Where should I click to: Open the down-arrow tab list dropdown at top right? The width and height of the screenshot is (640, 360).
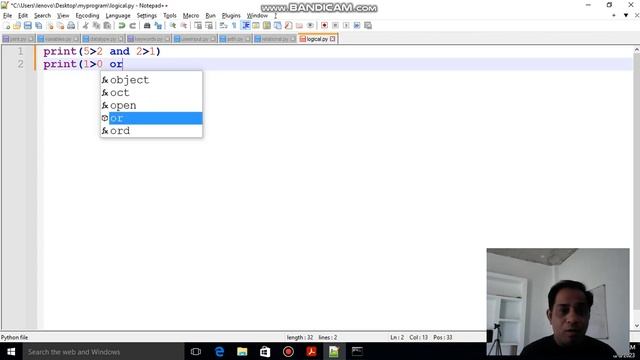point(626,16)
